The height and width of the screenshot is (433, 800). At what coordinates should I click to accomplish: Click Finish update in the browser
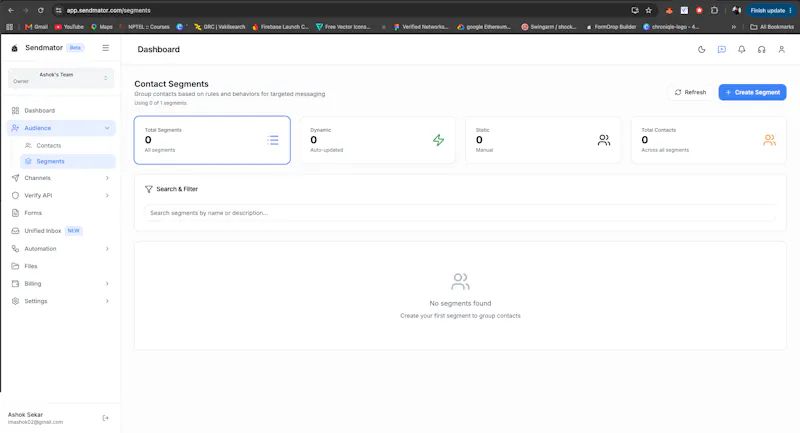[x=770, y=10]
